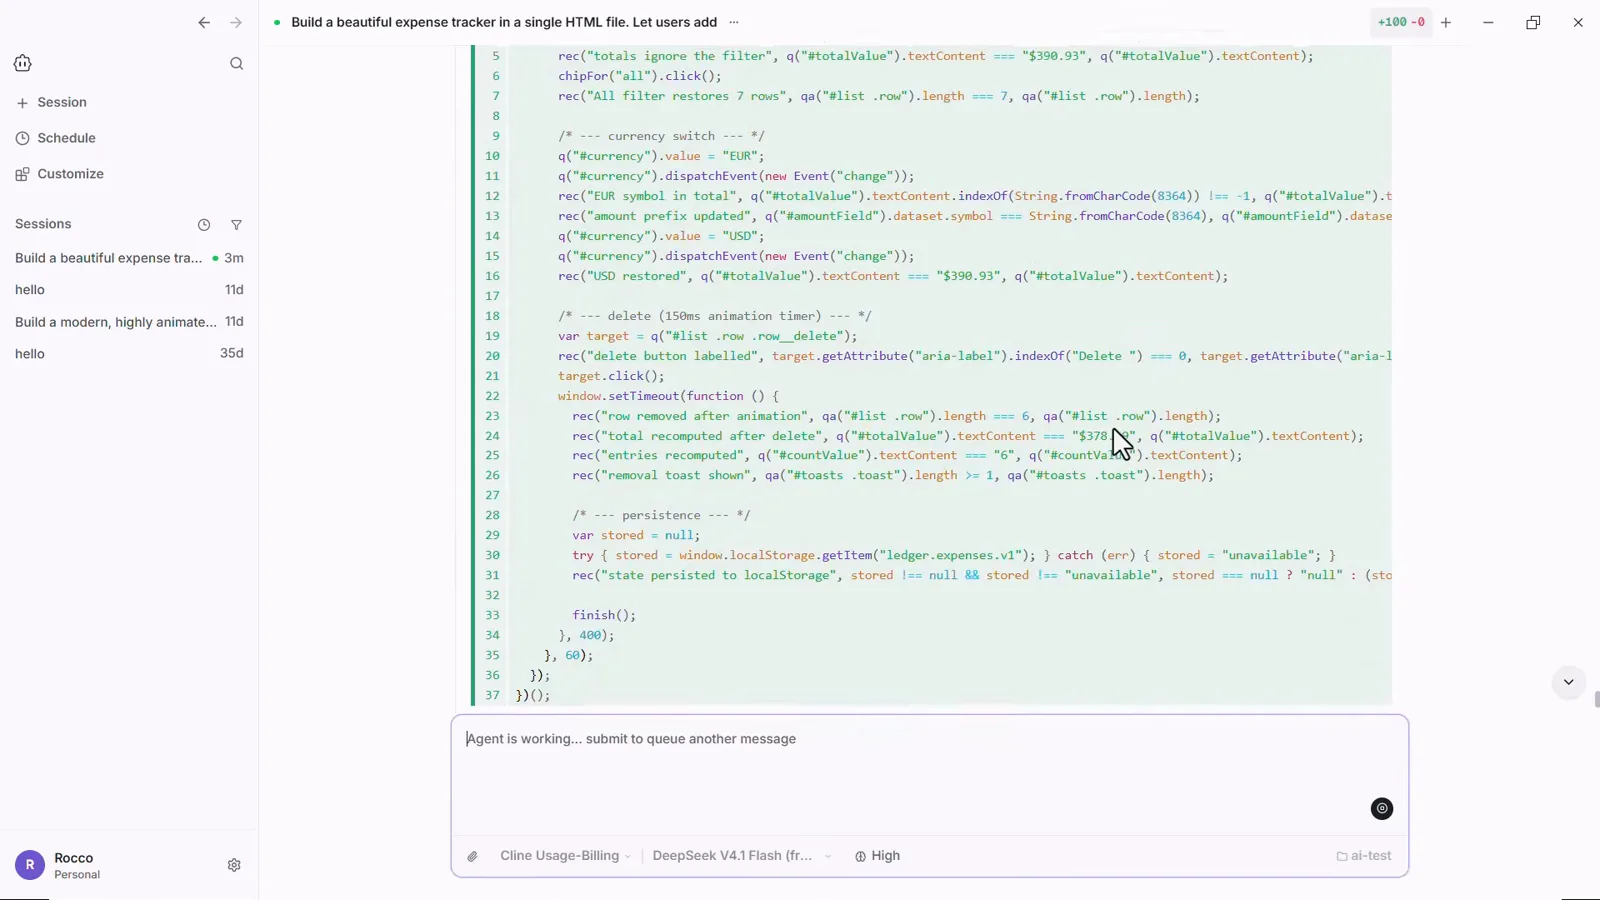
Task: Click the plus icon in title bar
Action: (1446, 22)
